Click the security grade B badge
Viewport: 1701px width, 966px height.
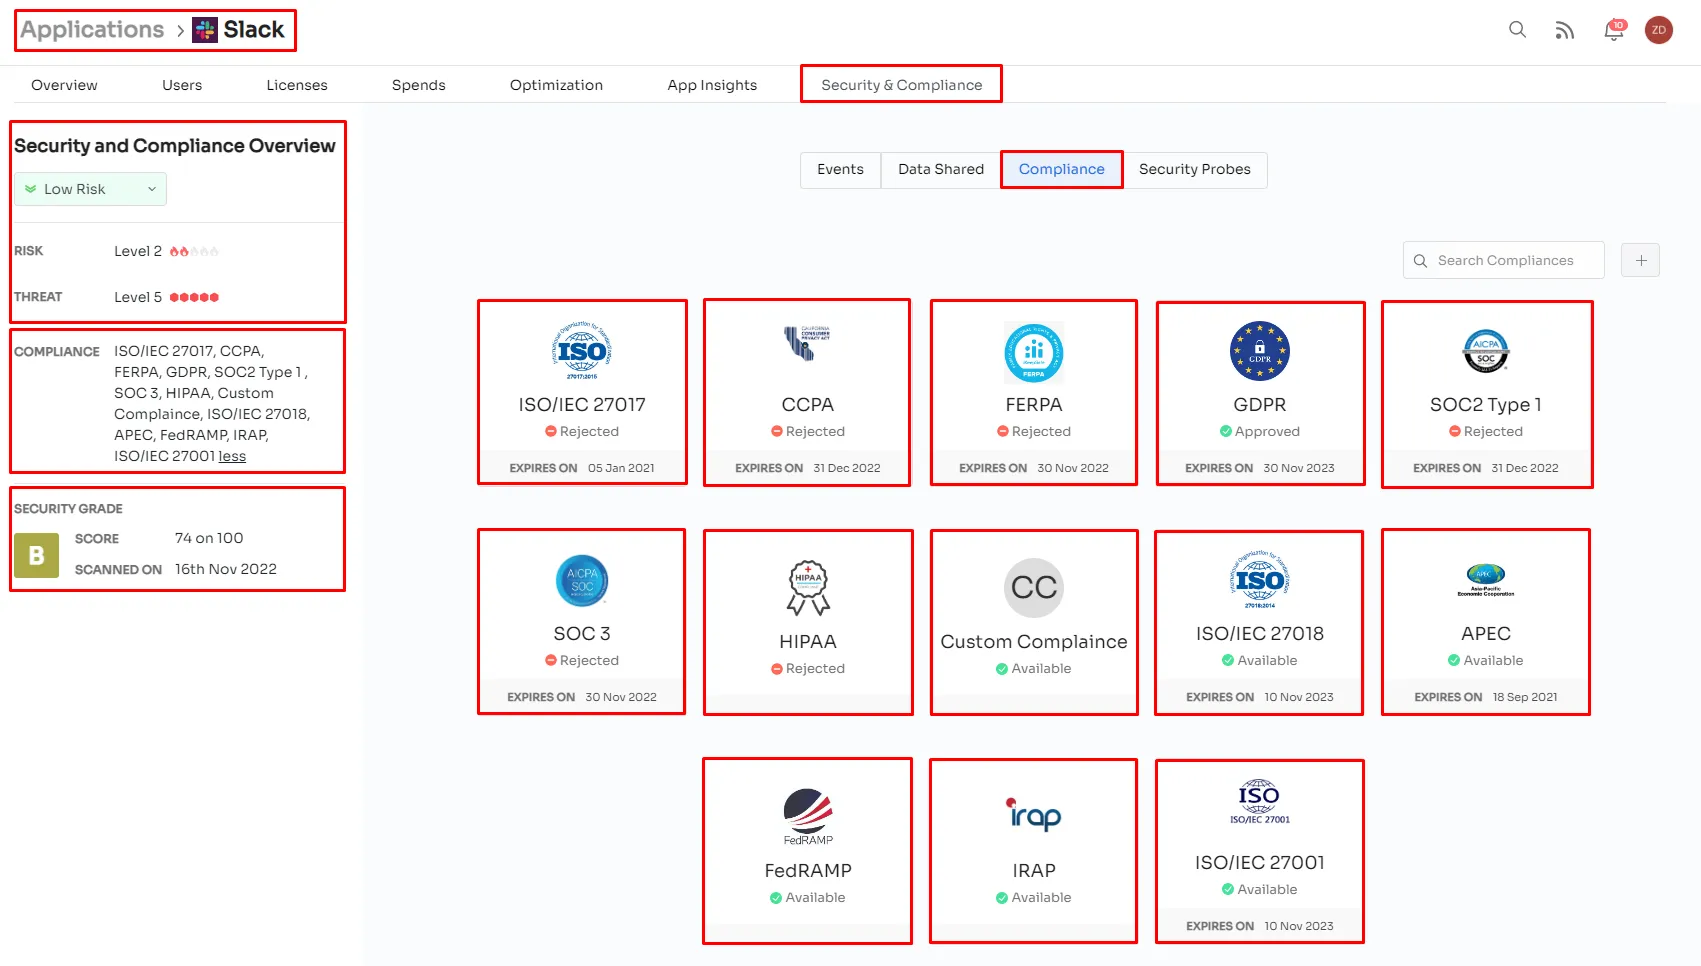[37, 555]
